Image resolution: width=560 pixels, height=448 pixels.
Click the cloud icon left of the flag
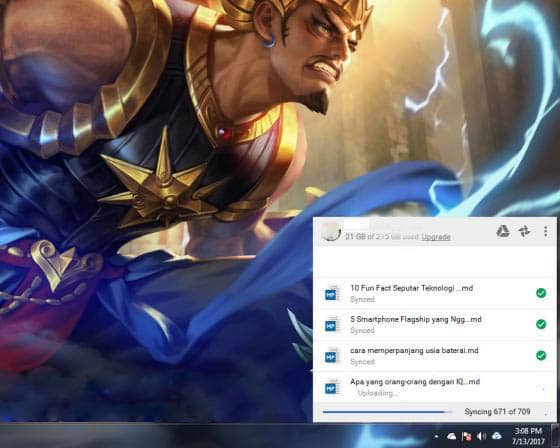click(x=451, y=436)
